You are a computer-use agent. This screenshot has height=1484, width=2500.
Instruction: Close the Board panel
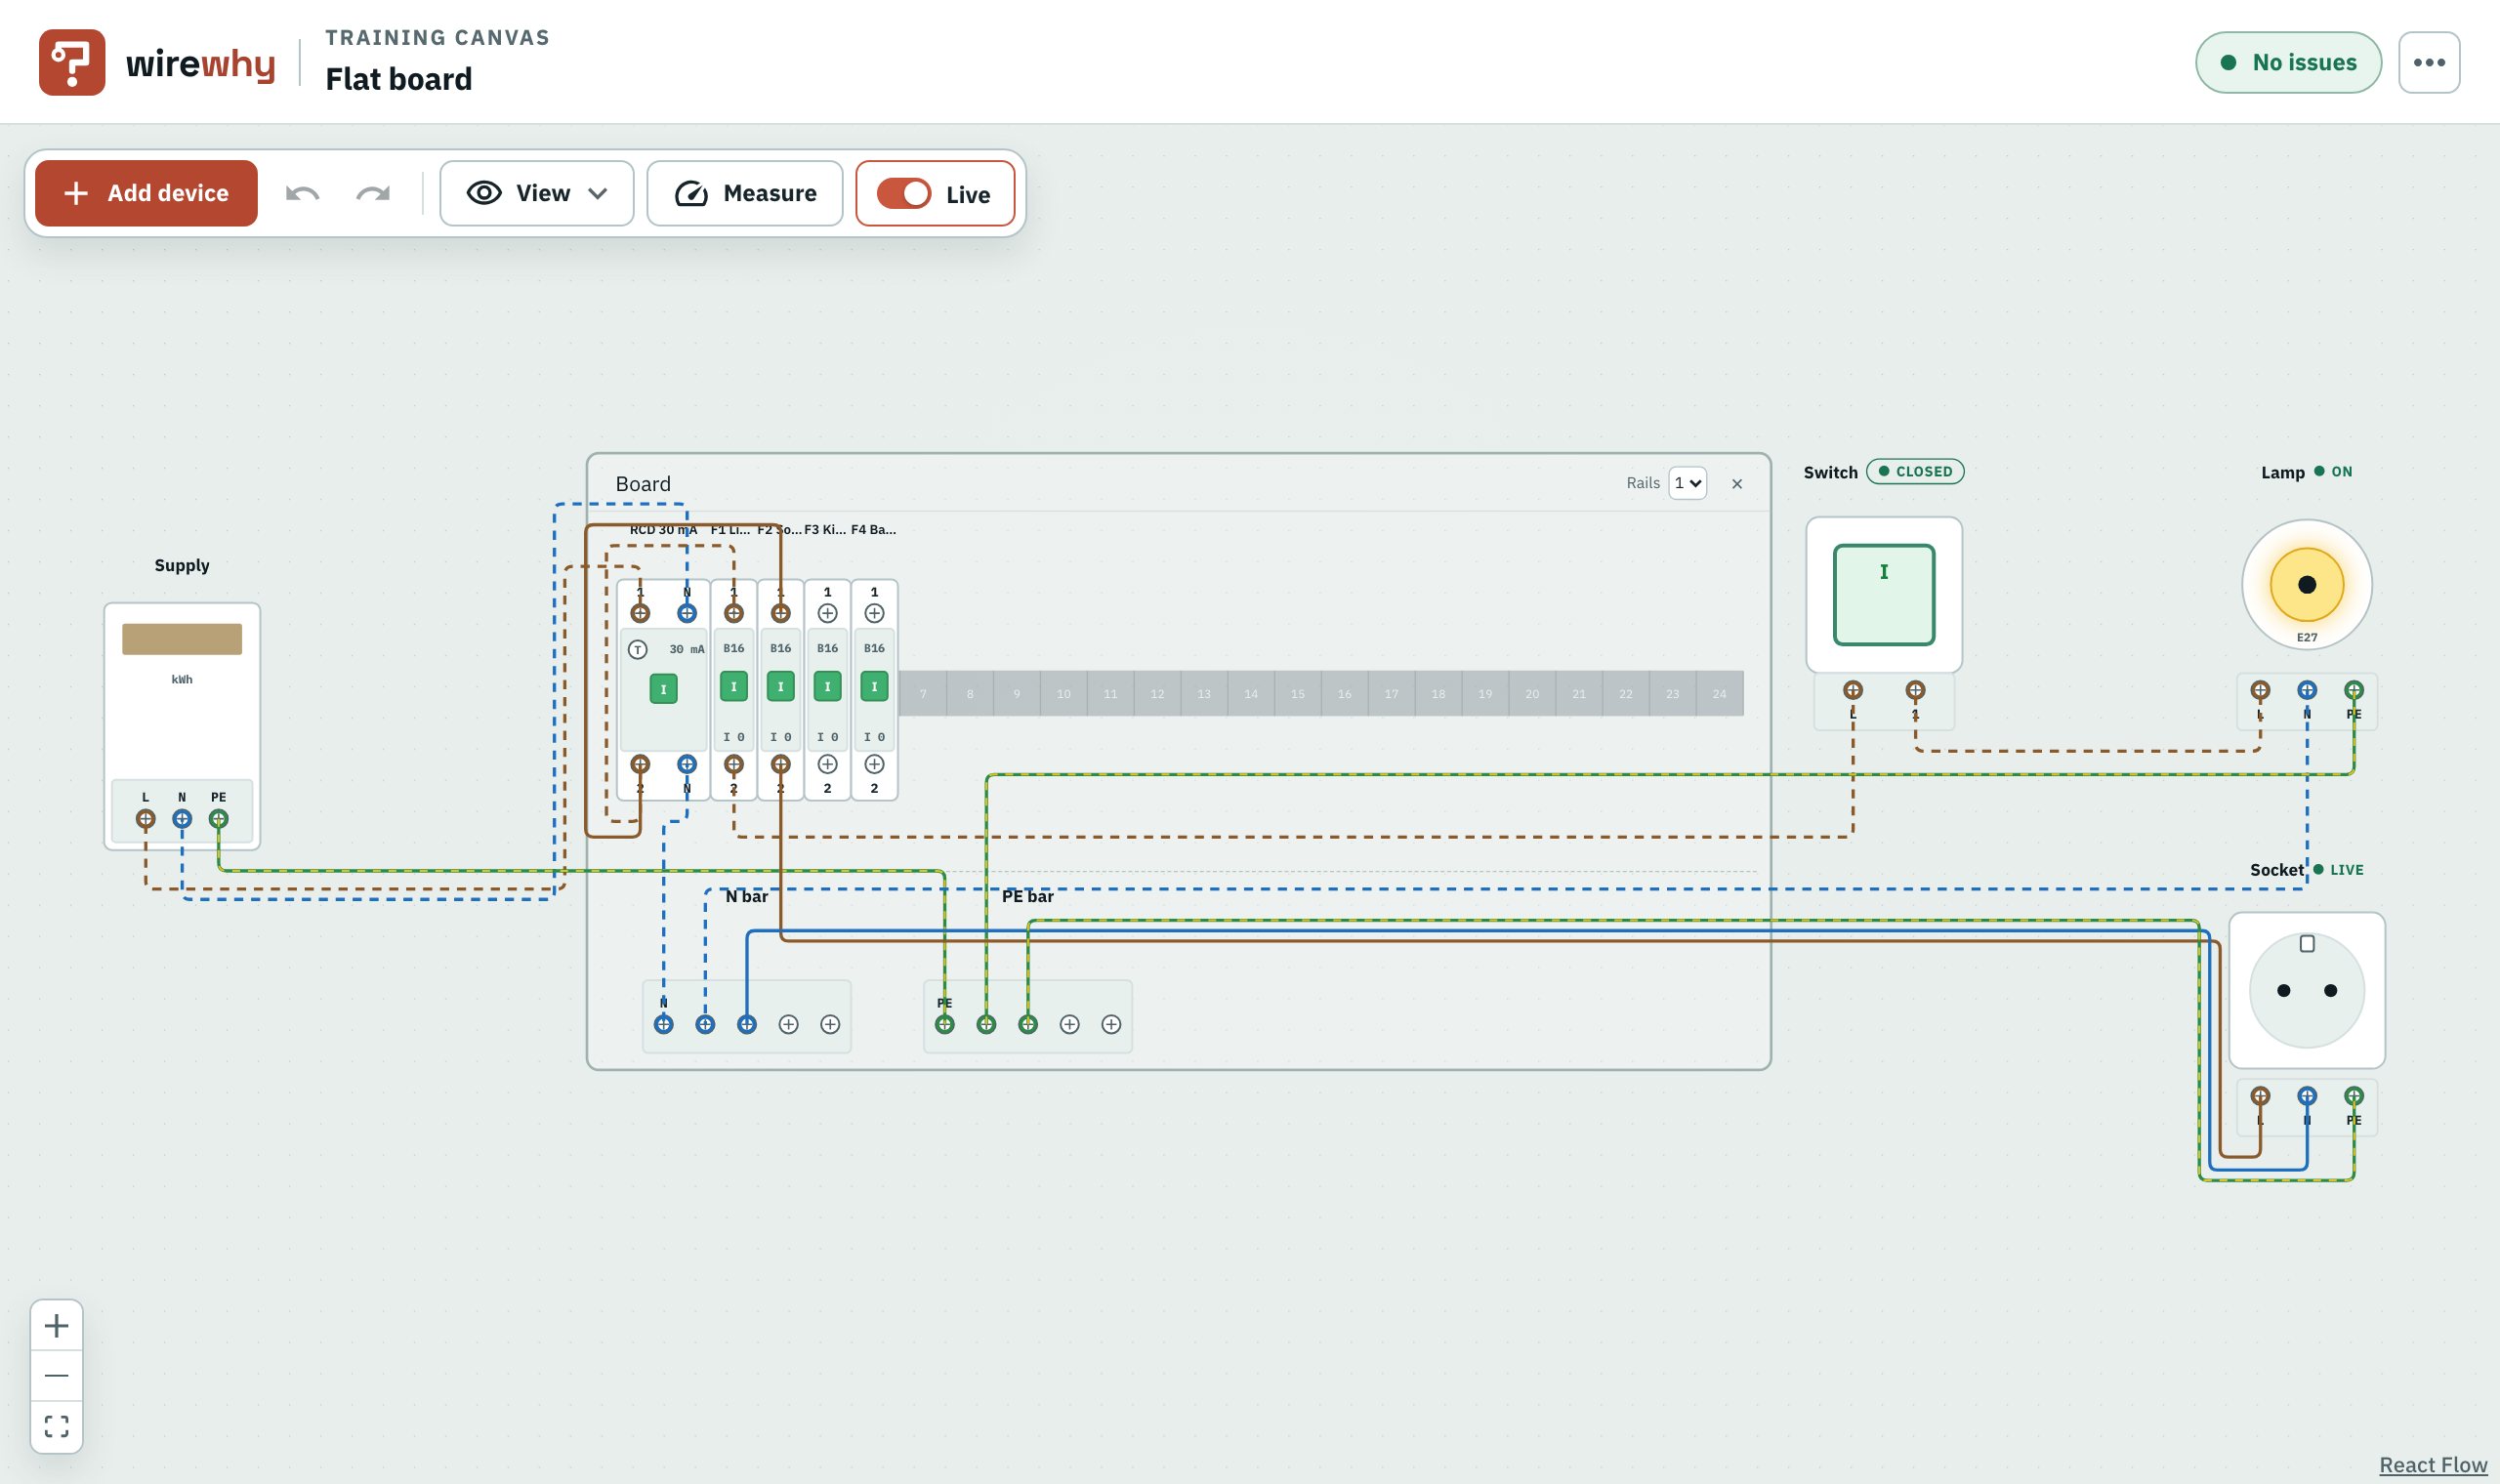coord(1737,484)
